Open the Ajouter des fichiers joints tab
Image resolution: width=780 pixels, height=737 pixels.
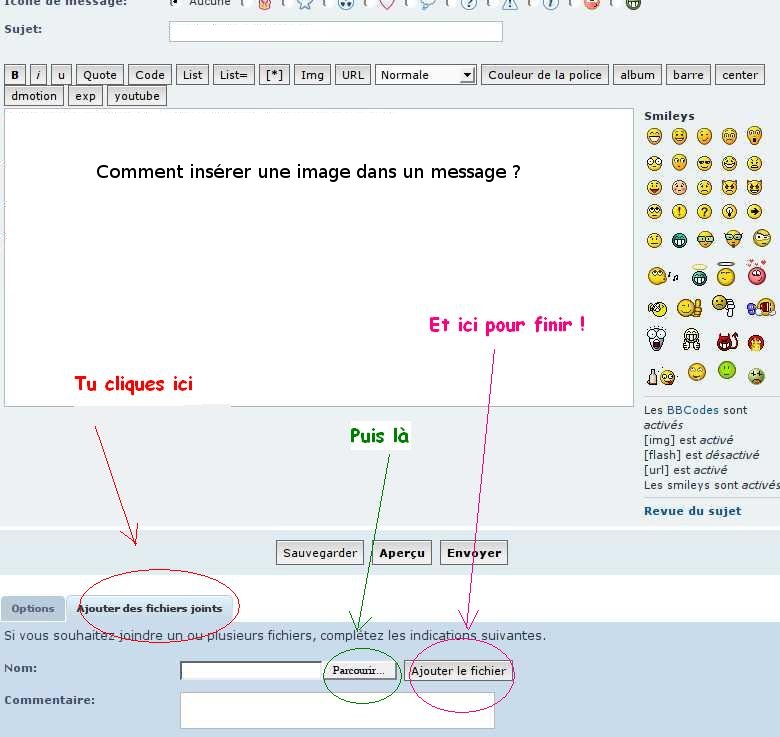(149, 609)
